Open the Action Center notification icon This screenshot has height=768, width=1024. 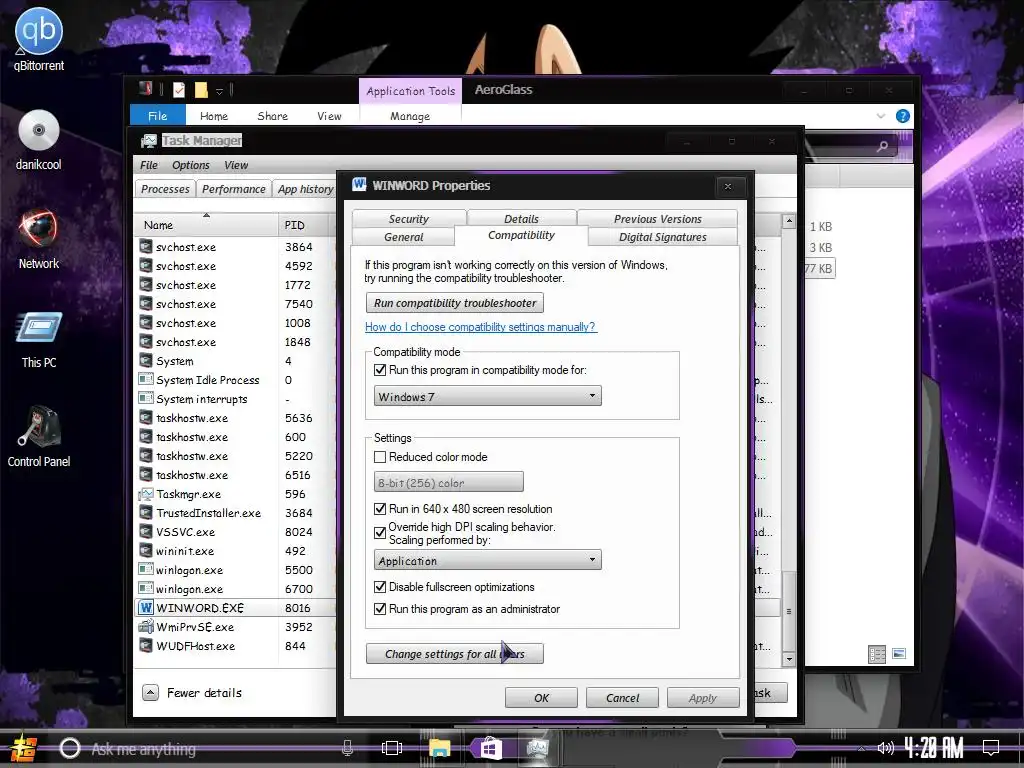click(991, 748)
